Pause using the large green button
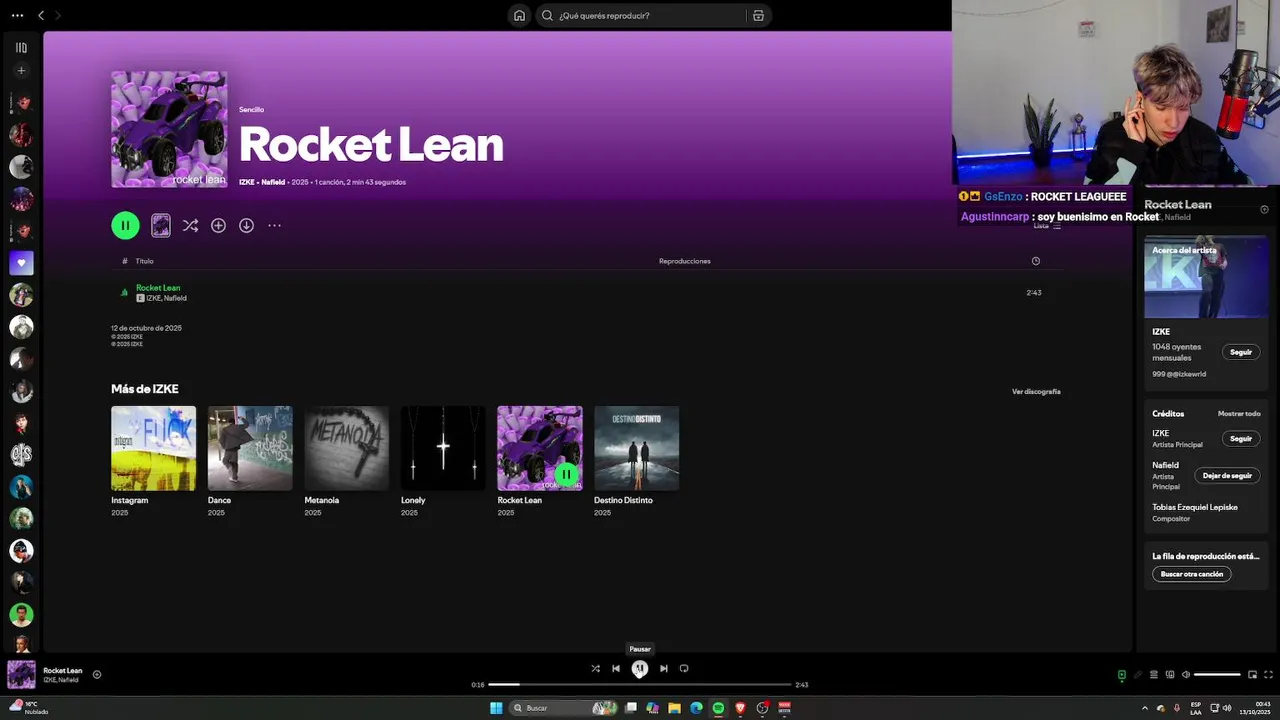This screenshot has width=1280, height=720. (x=125, y=226)
